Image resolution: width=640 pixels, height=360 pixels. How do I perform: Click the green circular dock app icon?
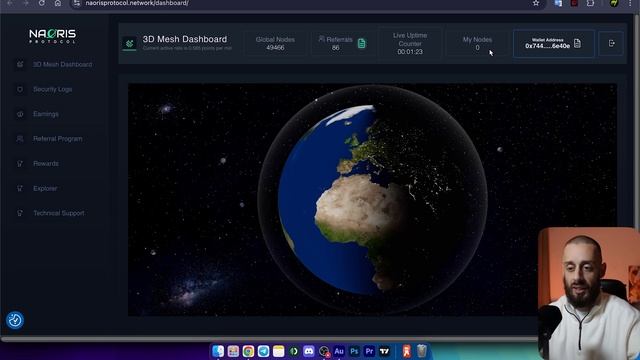(293, 351)
